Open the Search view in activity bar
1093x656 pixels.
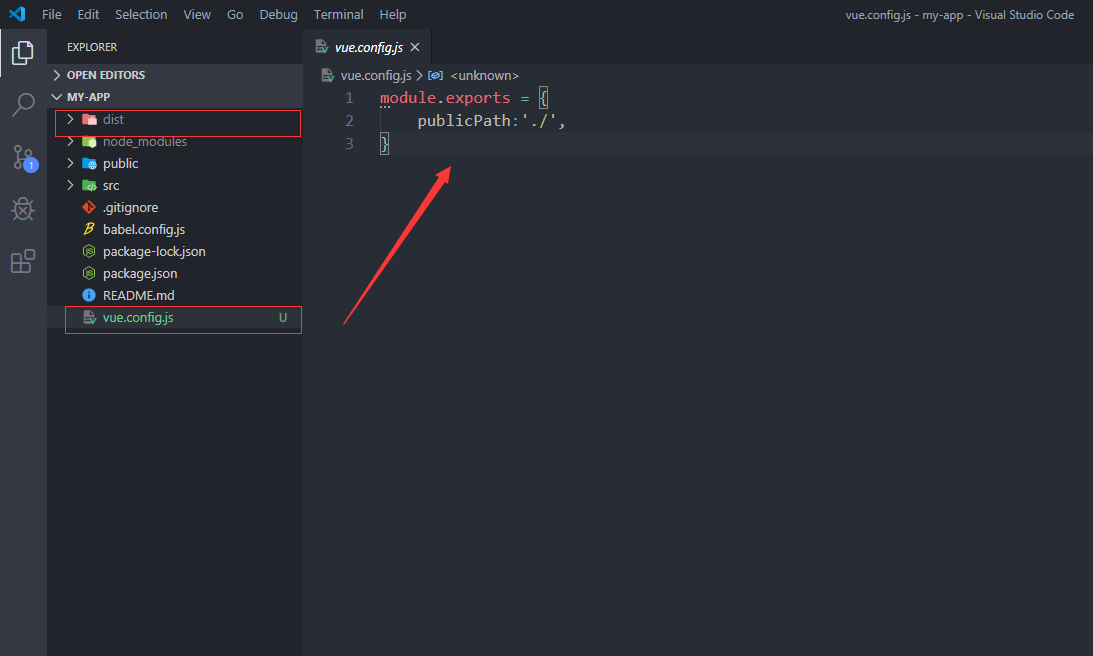(23, 105)
